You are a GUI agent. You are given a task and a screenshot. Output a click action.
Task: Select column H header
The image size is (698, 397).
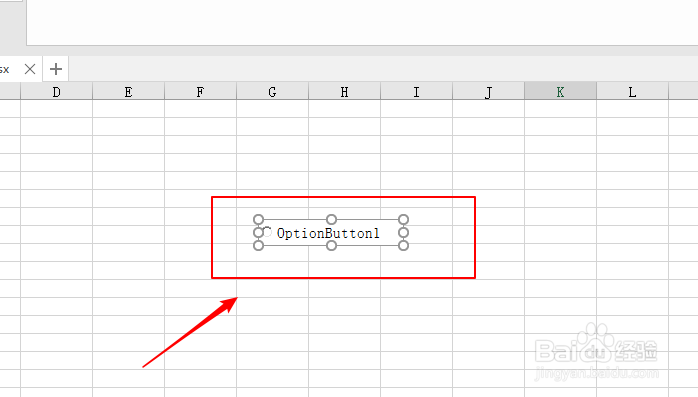345,92
